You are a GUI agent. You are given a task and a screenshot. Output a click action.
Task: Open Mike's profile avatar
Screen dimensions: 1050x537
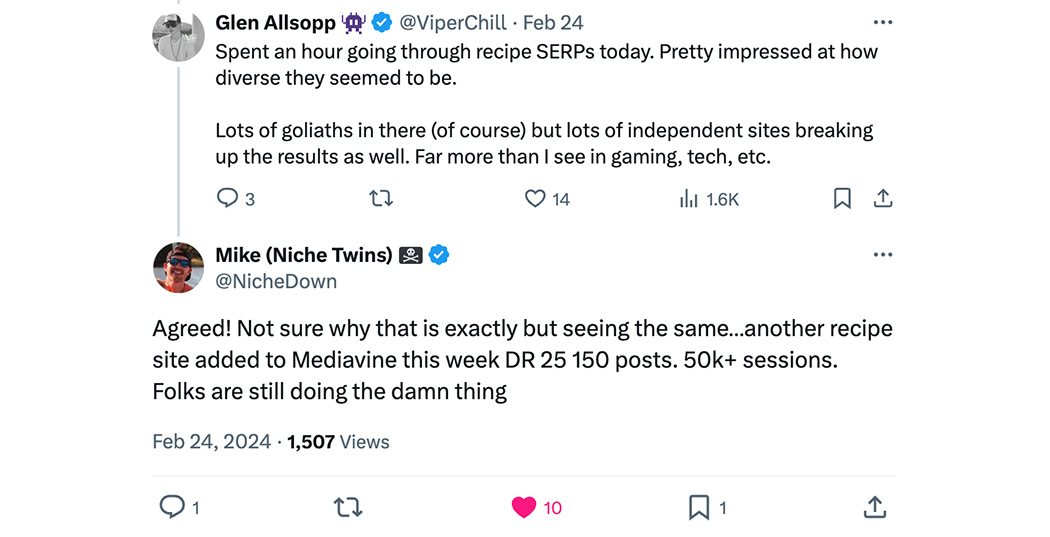(178, 268)
